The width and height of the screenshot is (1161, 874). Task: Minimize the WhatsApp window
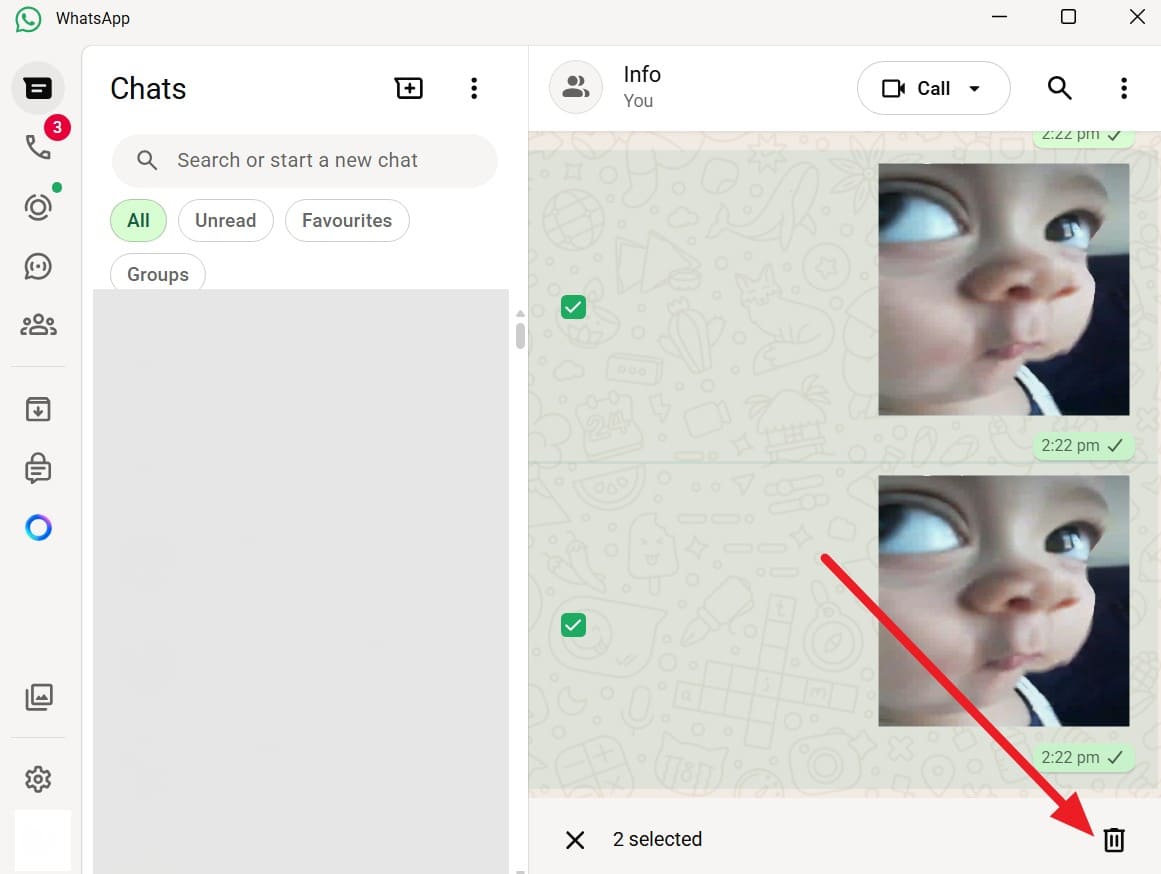[999, 16]
